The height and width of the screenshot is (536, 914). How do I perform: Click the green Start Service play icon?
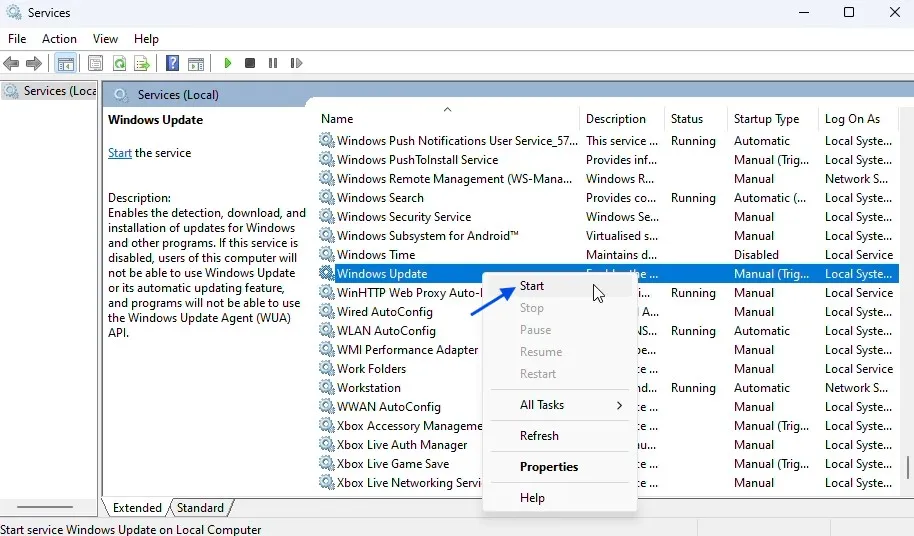228,63
